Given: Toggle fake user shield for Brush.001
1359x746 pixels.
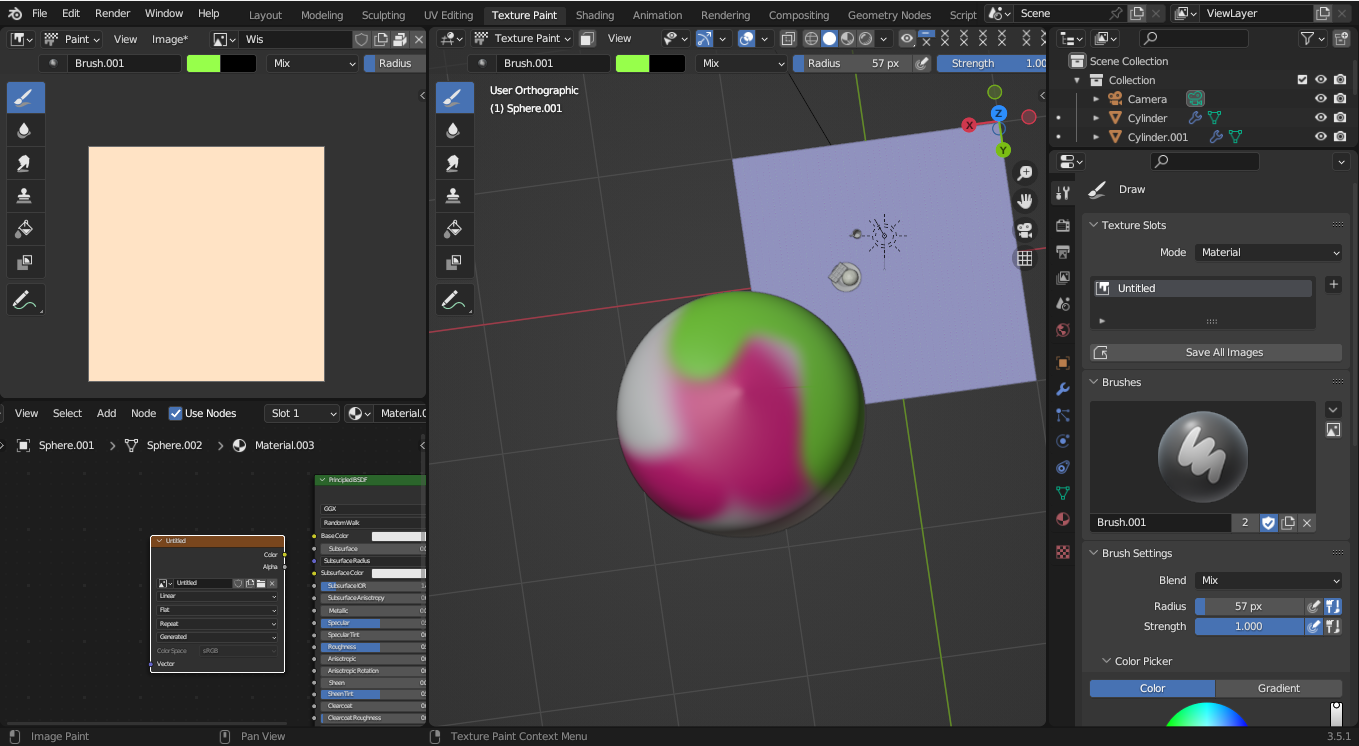Looking at the screenshot, I should point(1269,522).
